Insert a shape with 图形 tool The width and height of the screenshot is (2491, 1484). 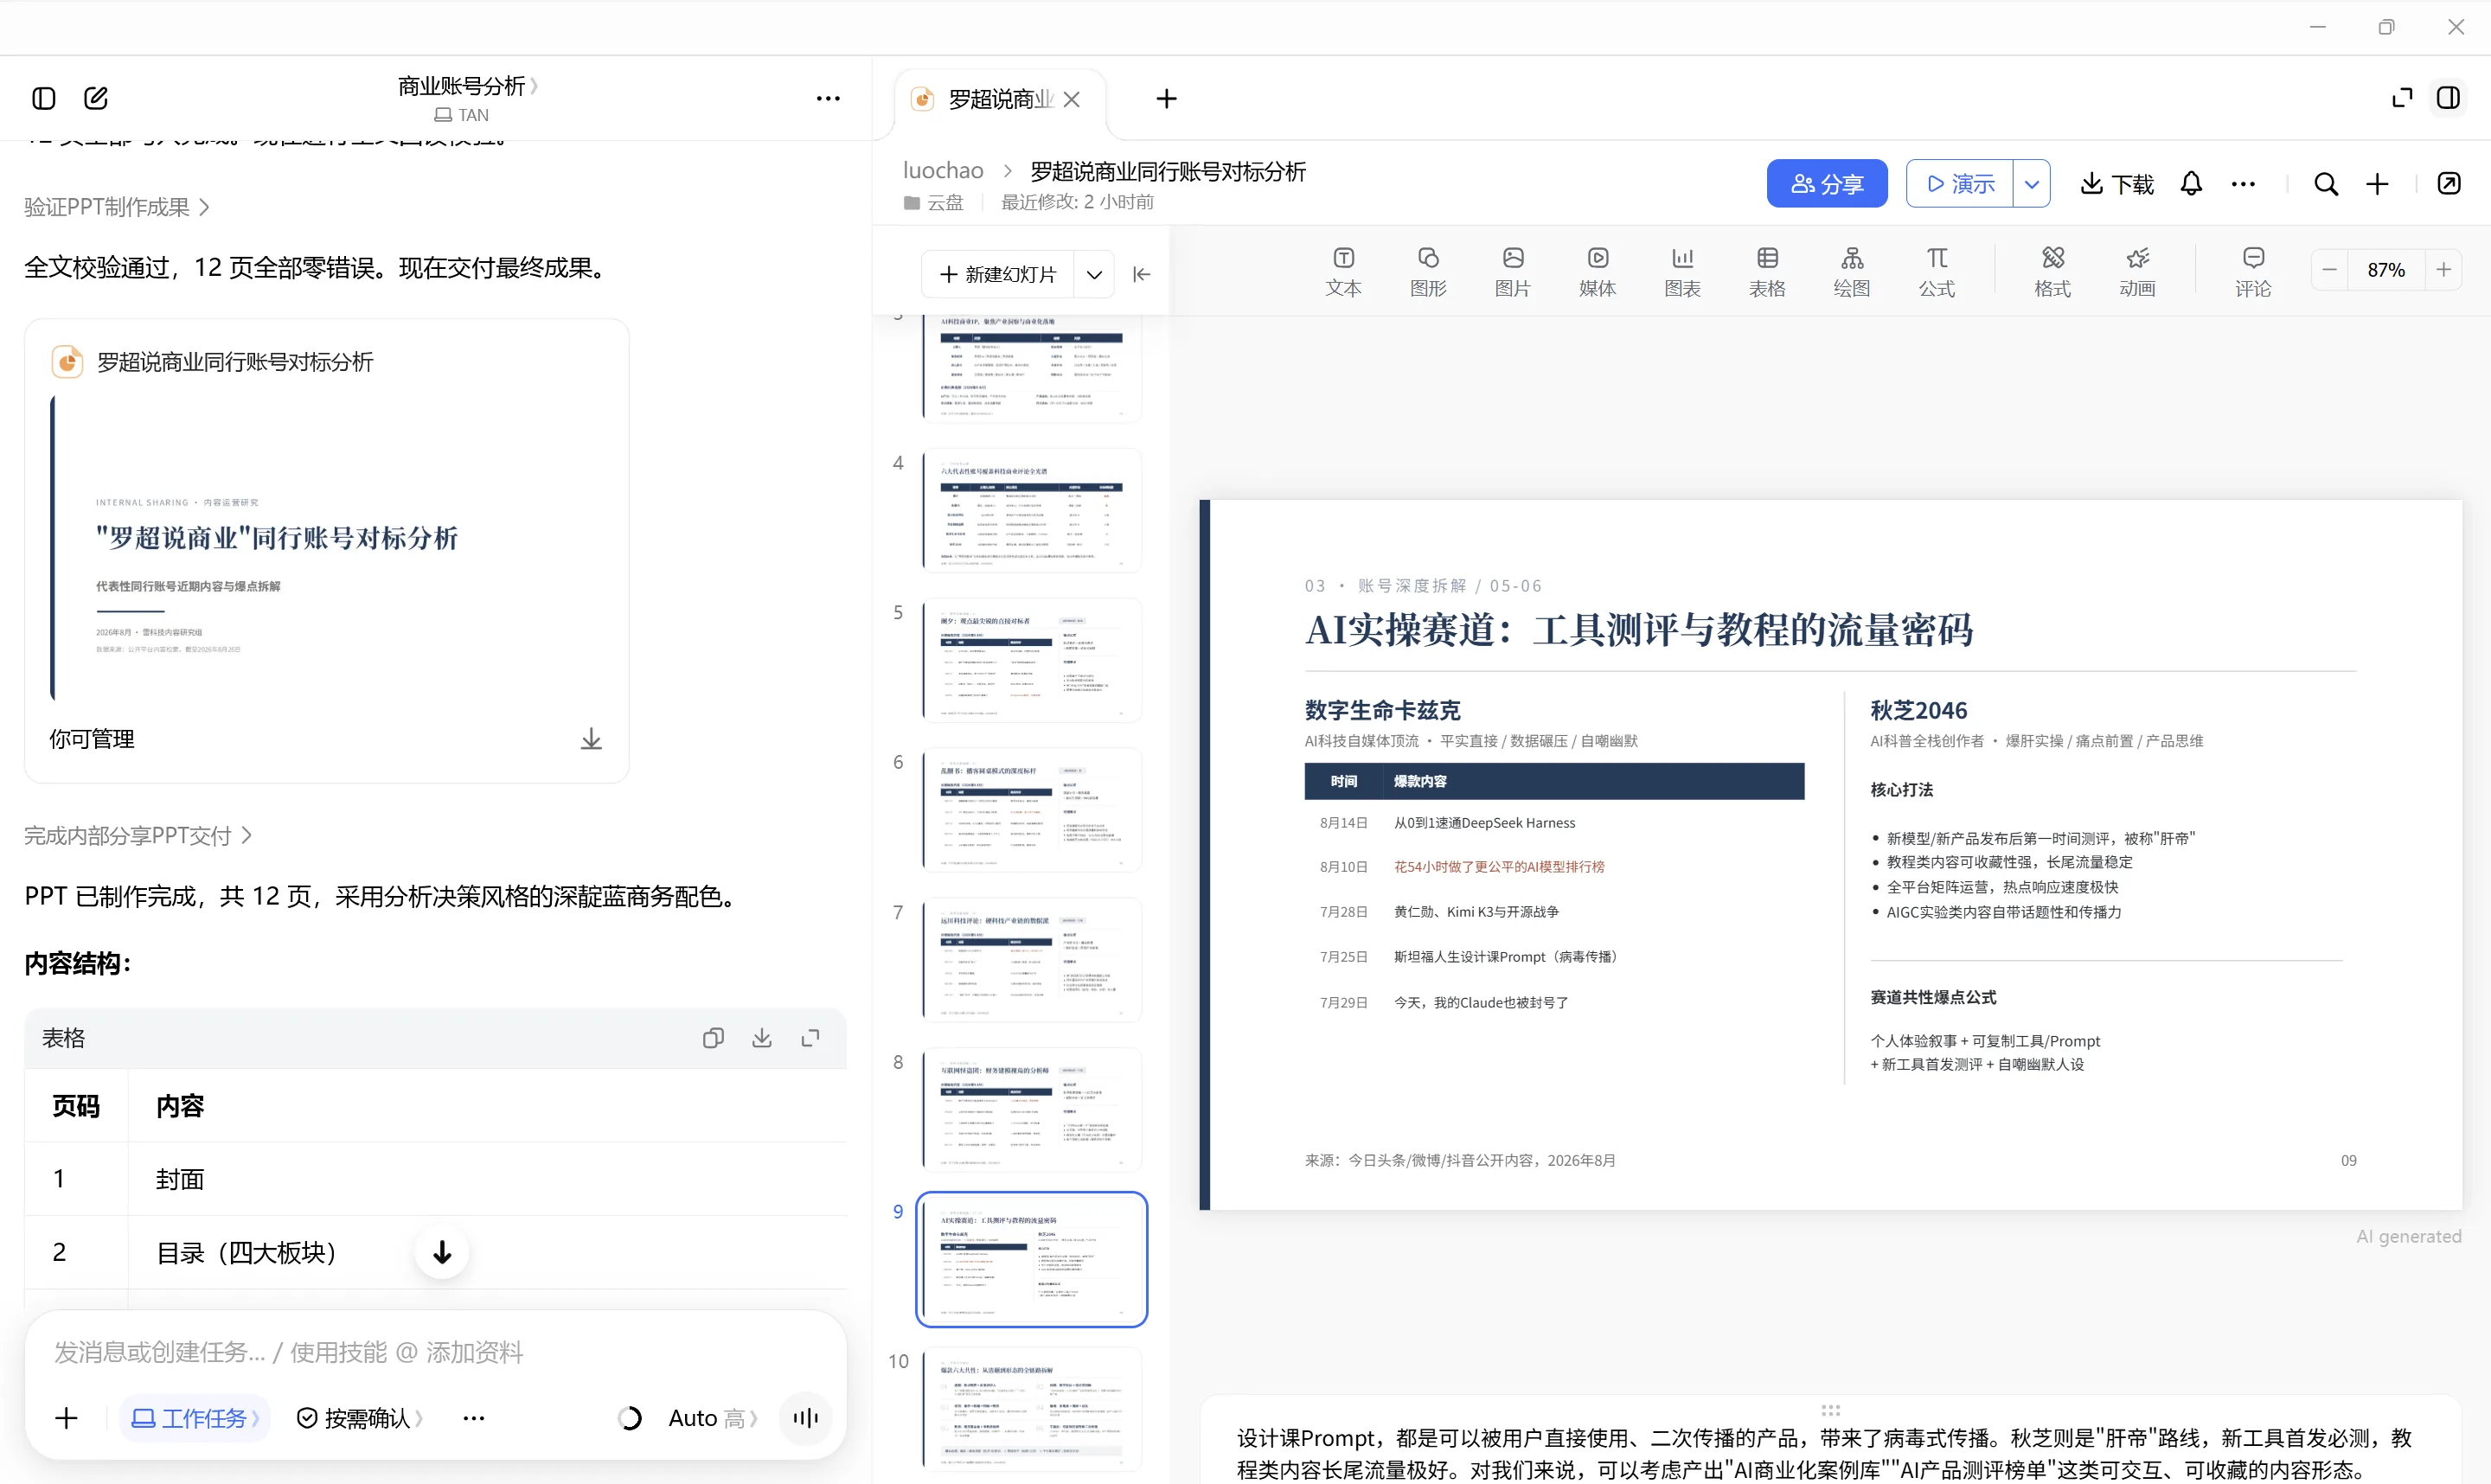(1428, 272)
